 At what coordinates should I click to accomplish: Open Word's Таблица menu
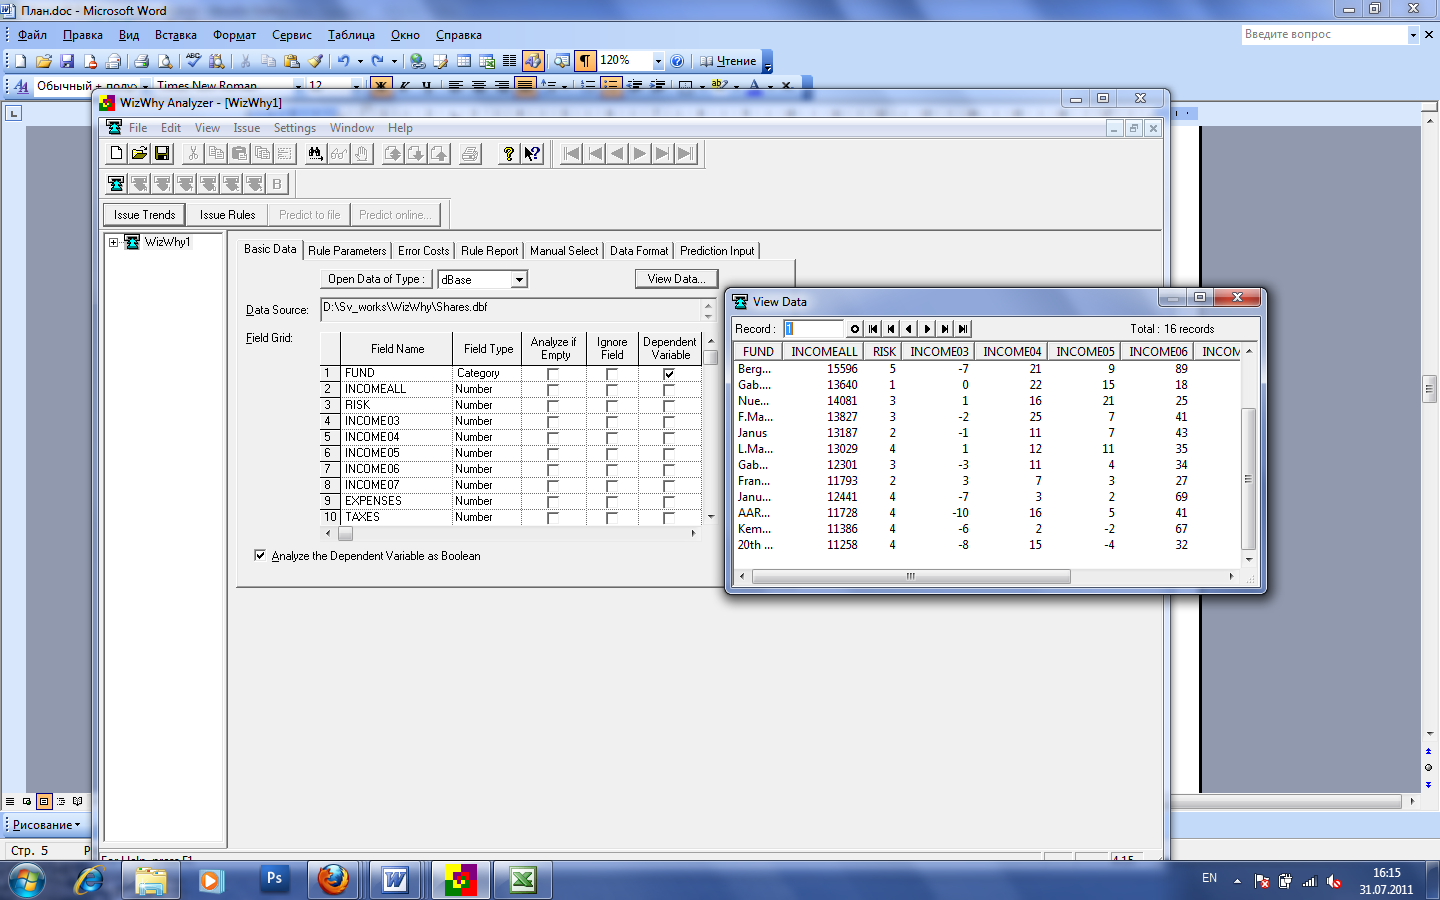pyautogui.click(x=351, y=35)
